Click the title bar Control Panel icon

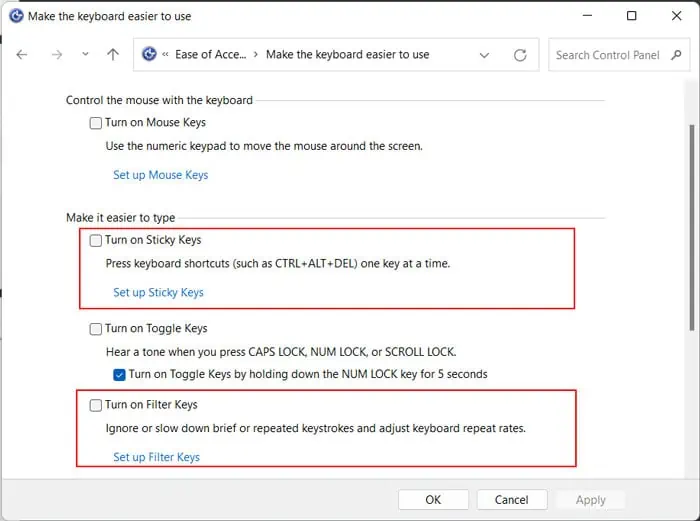[17, 16]
